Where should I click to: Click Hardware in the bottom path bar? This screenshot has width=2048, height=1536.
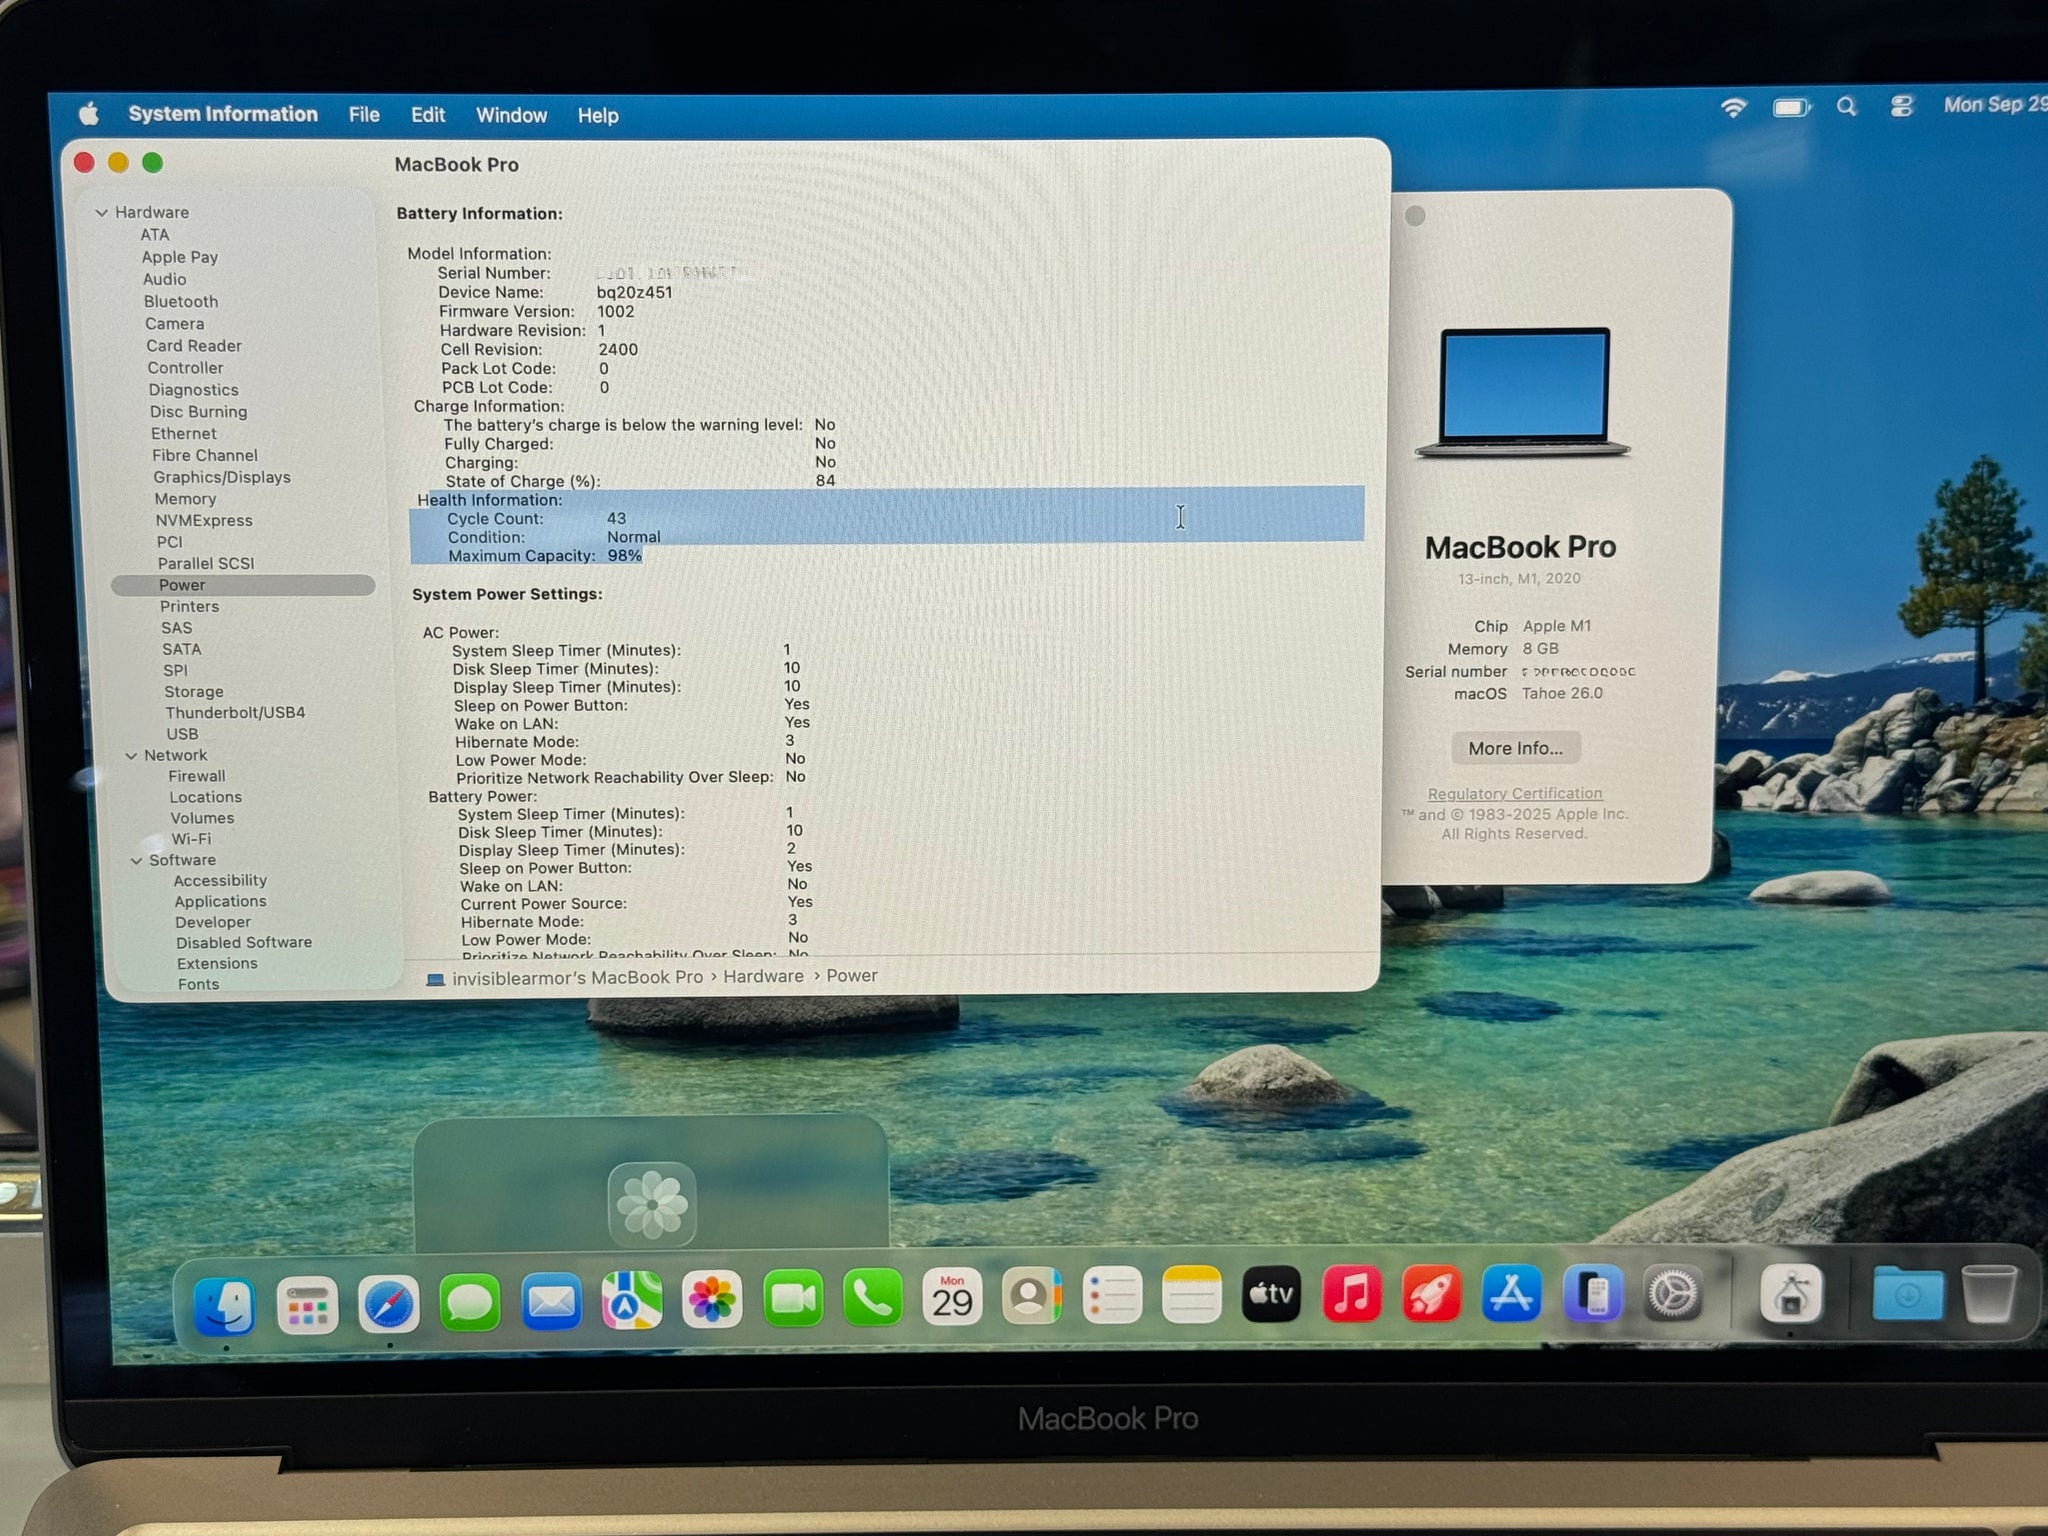(x=763, y=976)
